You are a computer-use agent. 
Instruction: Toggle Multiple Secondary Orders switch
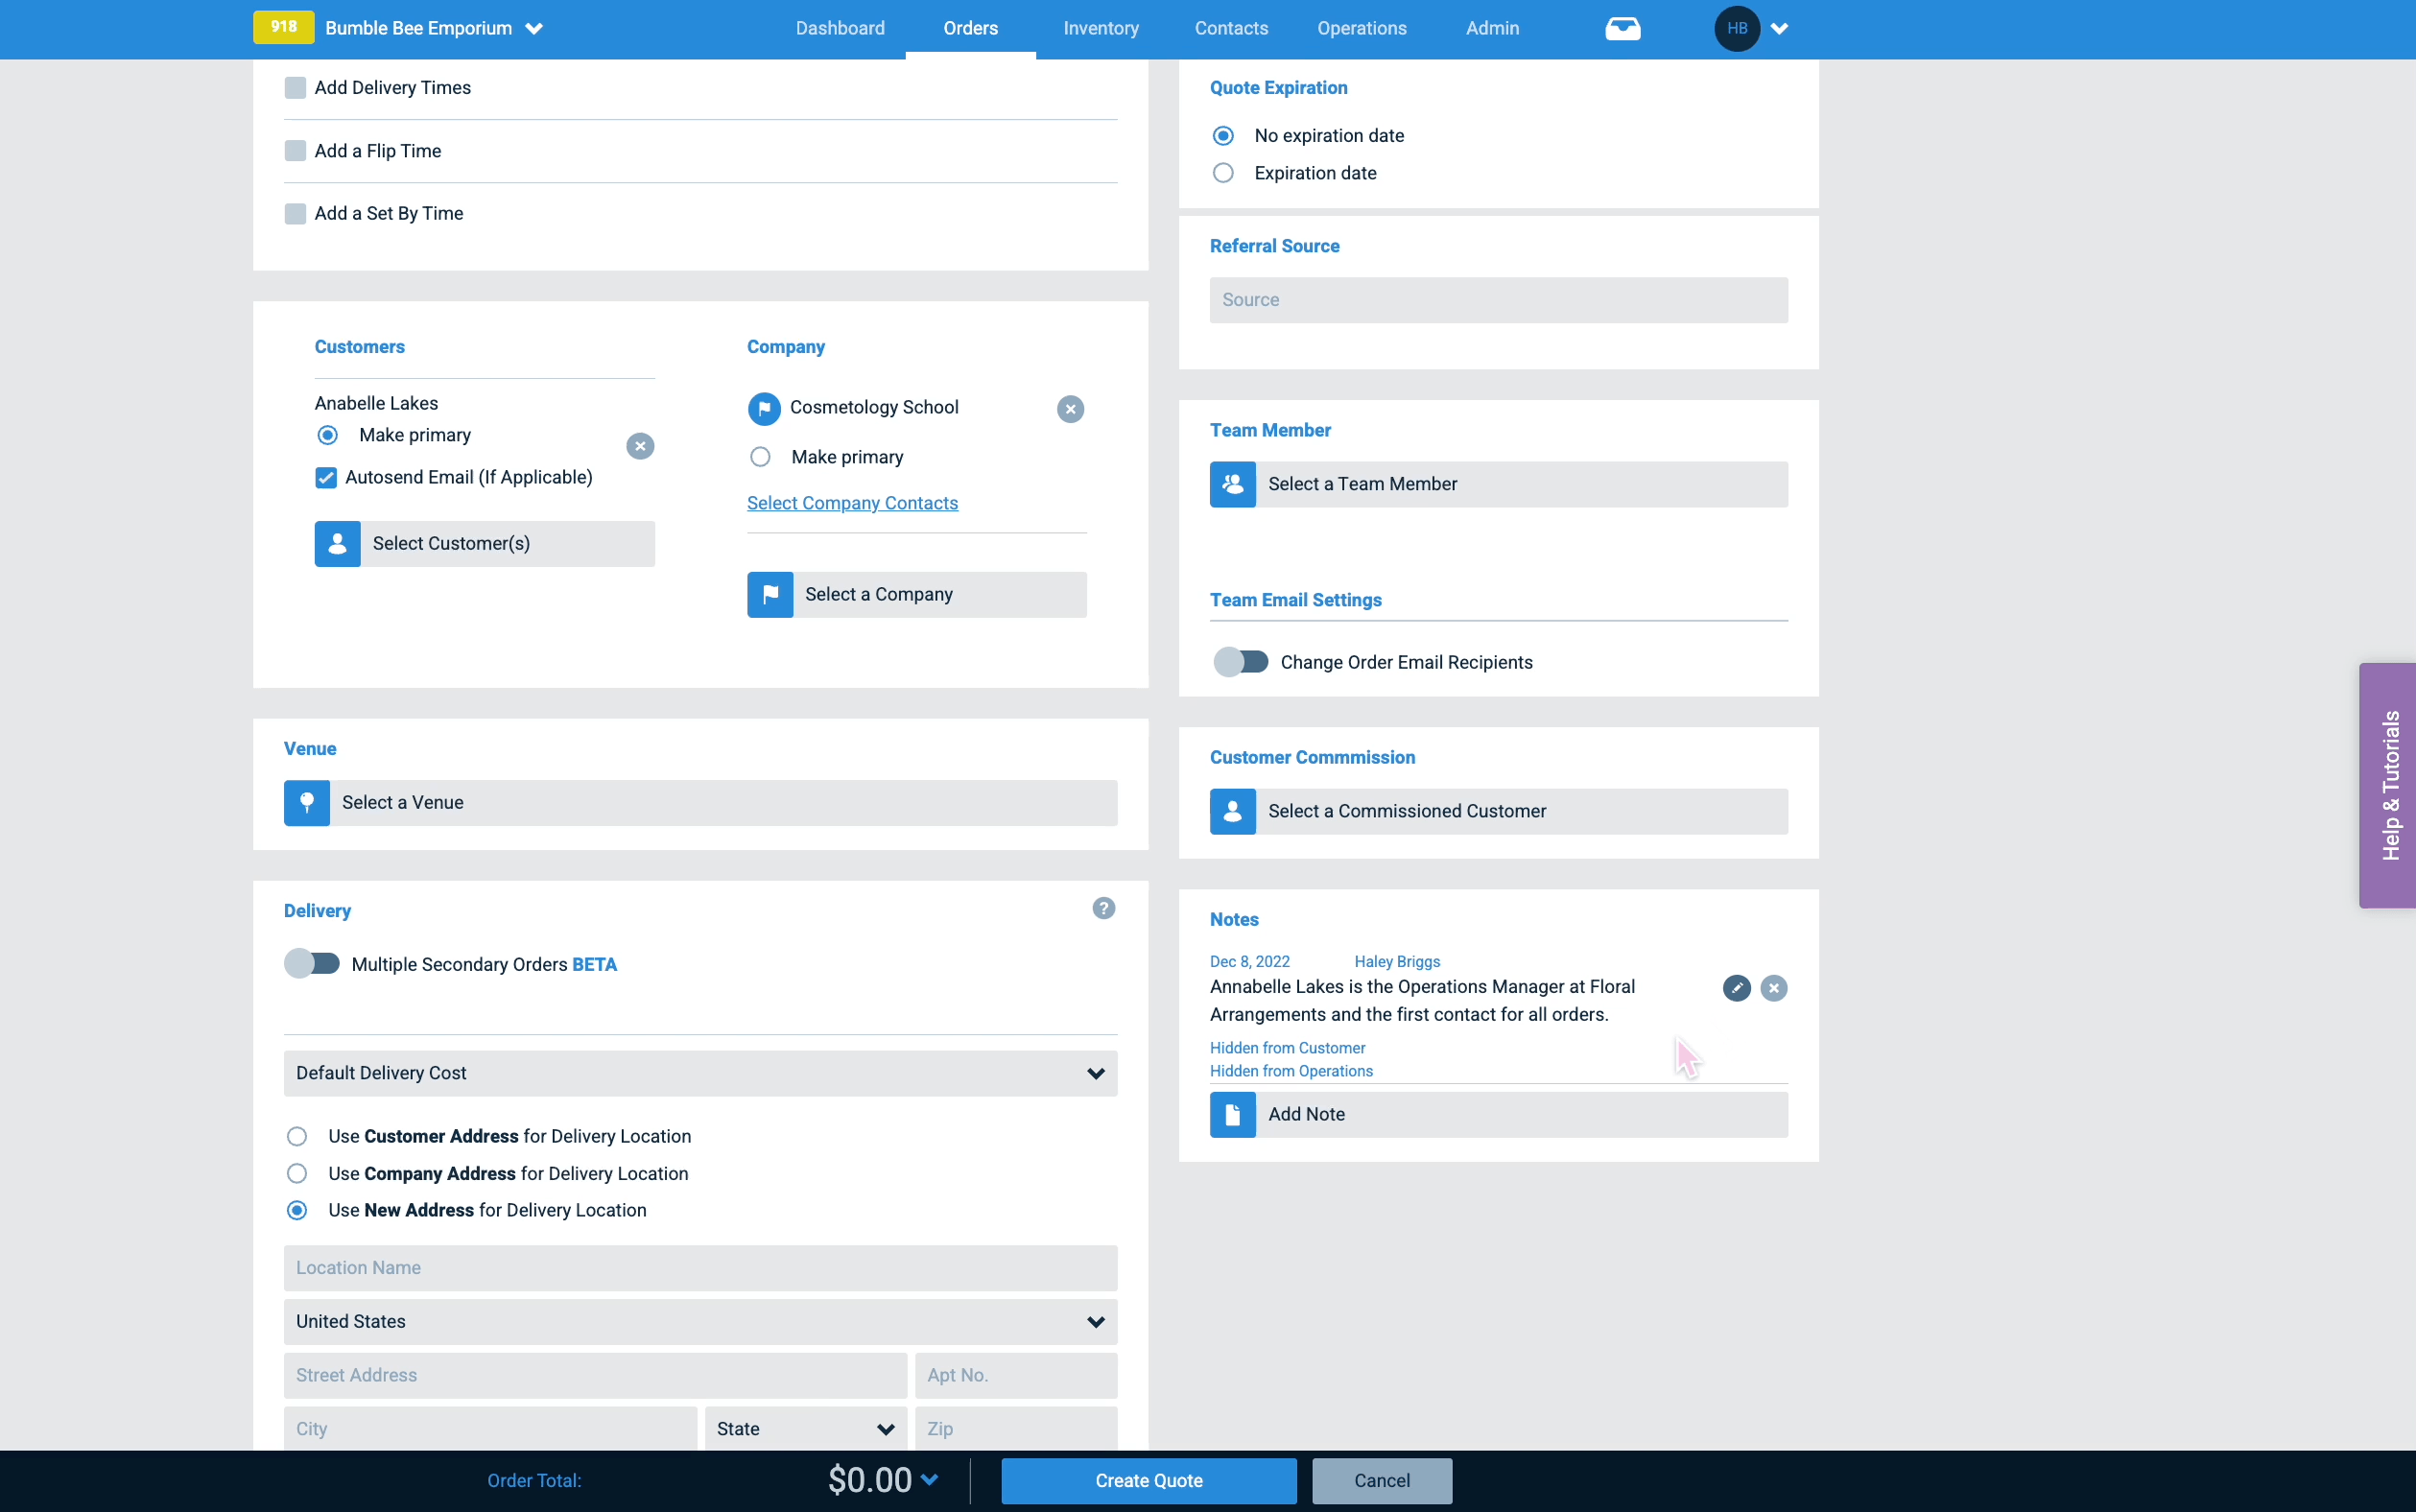[312, 963]
